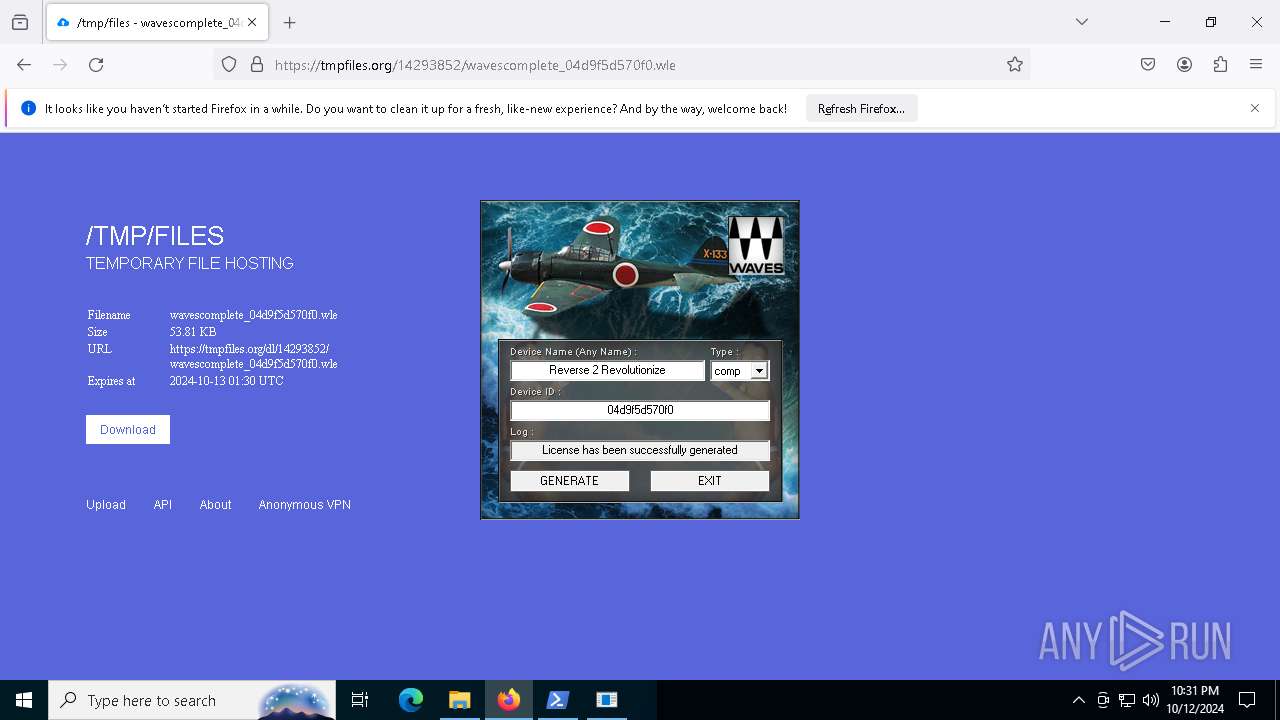Click the EXIT button
Viewport: 1280px width, 720px height.
(710, 481)
